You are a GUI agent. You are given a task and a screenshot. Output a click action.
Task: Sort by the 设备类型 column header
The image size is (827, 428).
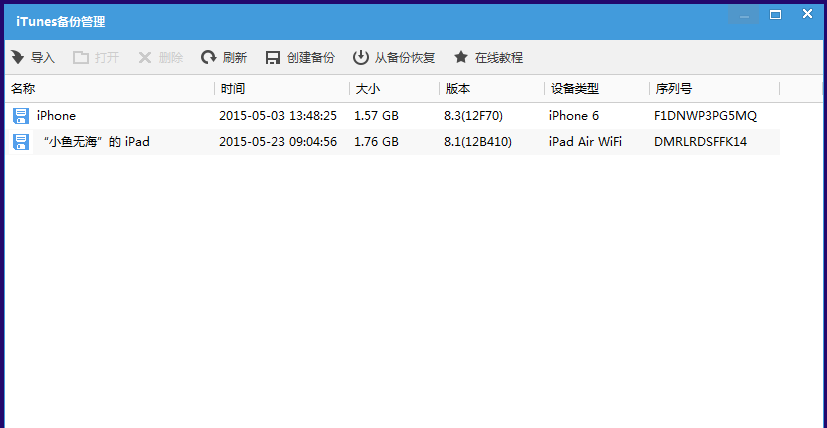coord(575,89)
